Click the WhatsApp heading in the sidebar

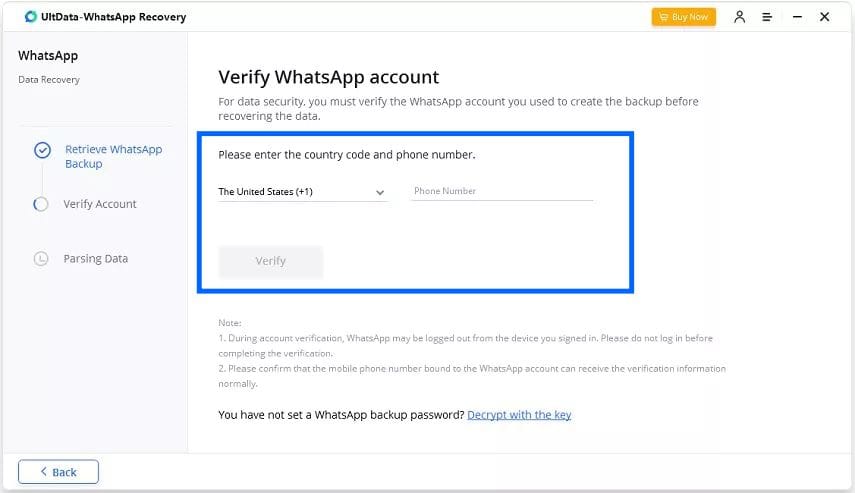tap(48, 56)
